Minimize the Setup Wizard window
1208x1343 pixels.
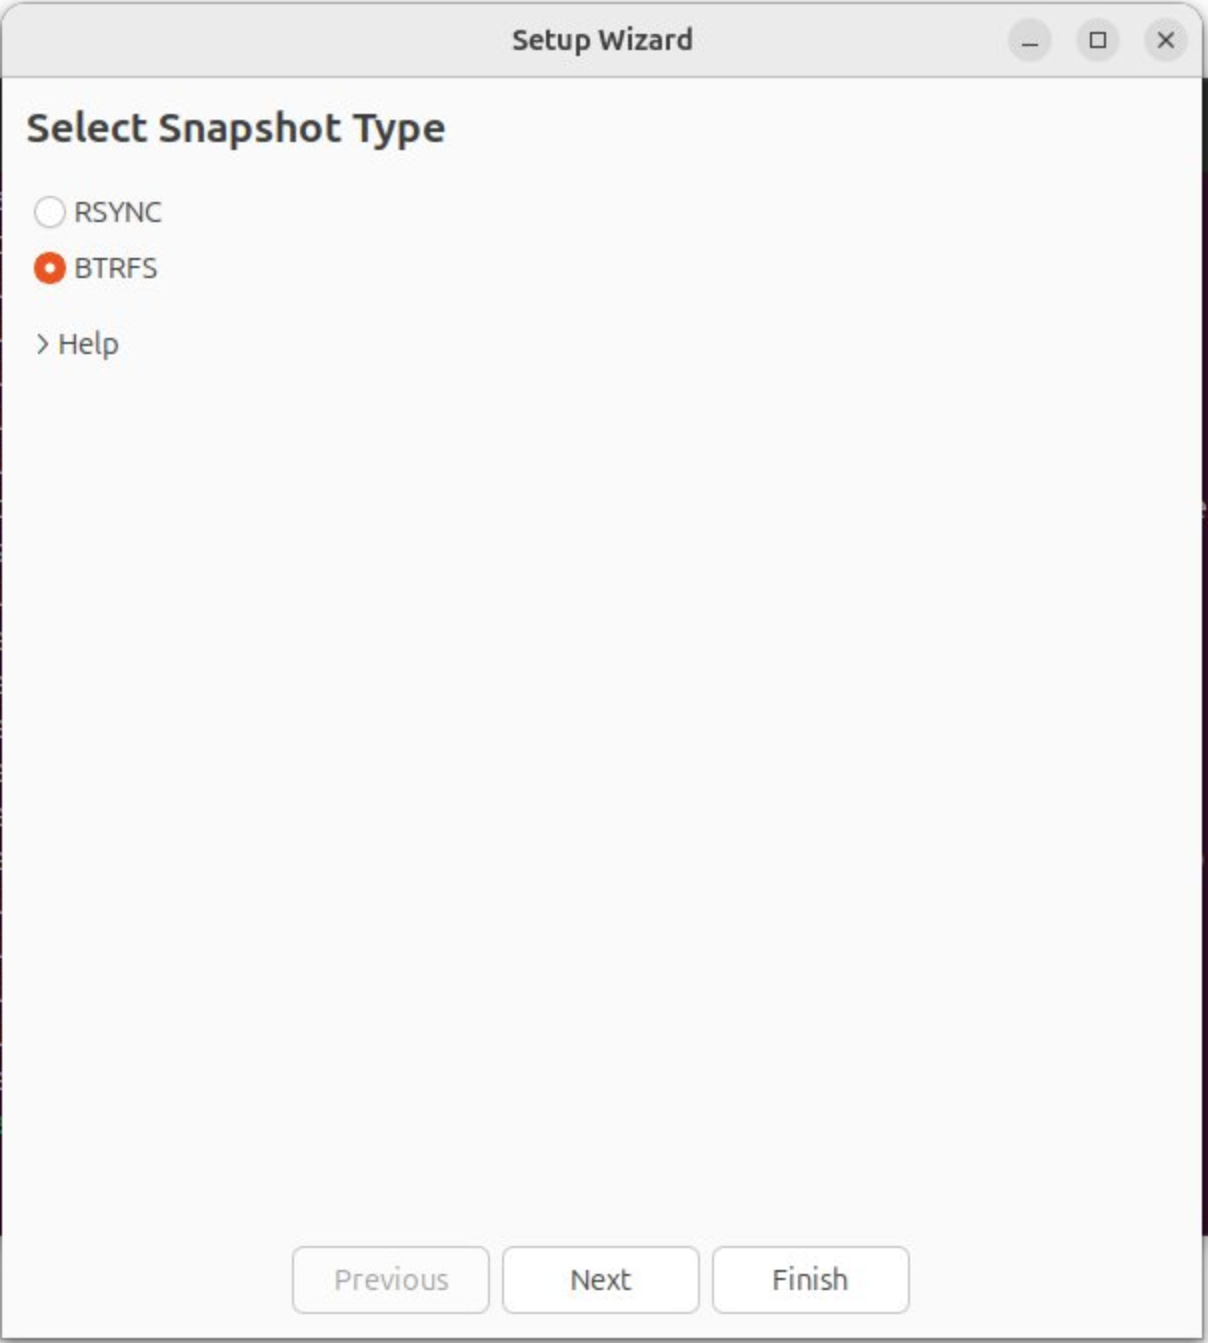(1029, 41)
